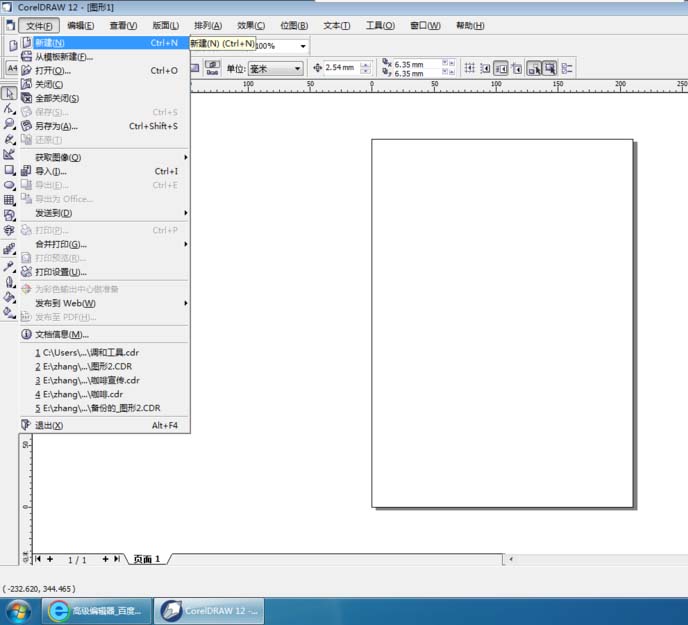688x625 pixels.
Task: Open recent file 咖啡宣传.cdr
Action: pos(90,380)
